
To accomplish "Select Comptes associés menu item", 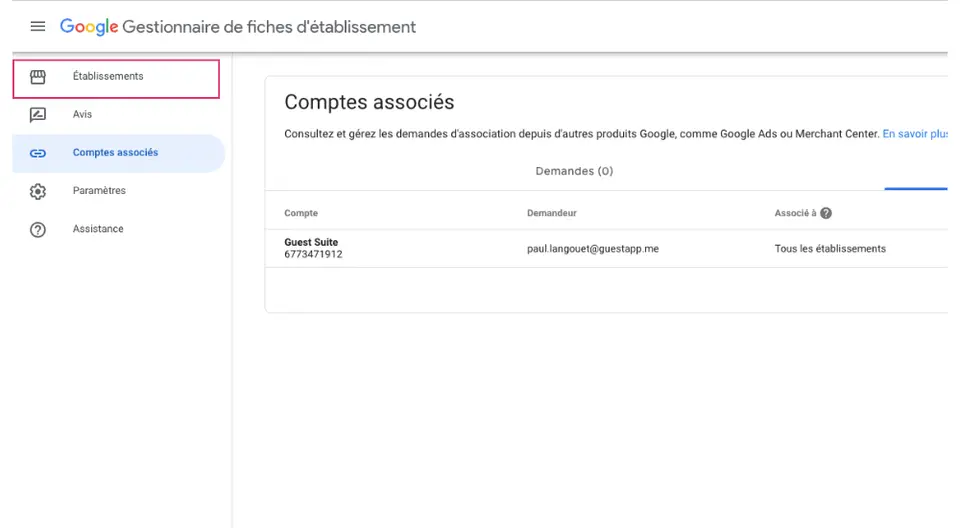I will coord(119,153).
